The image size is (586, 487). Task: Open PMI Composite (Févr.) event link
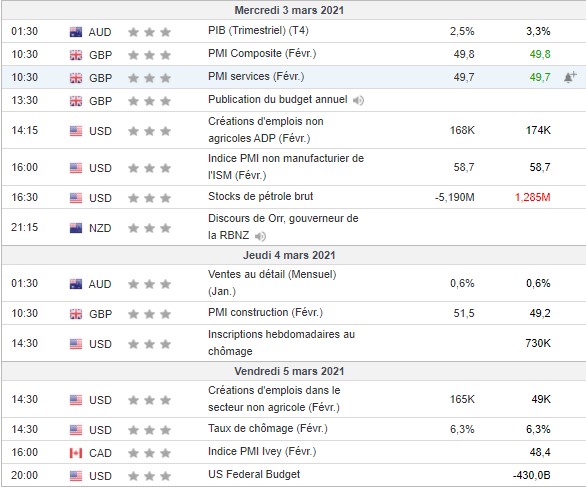tap(262, 54)
